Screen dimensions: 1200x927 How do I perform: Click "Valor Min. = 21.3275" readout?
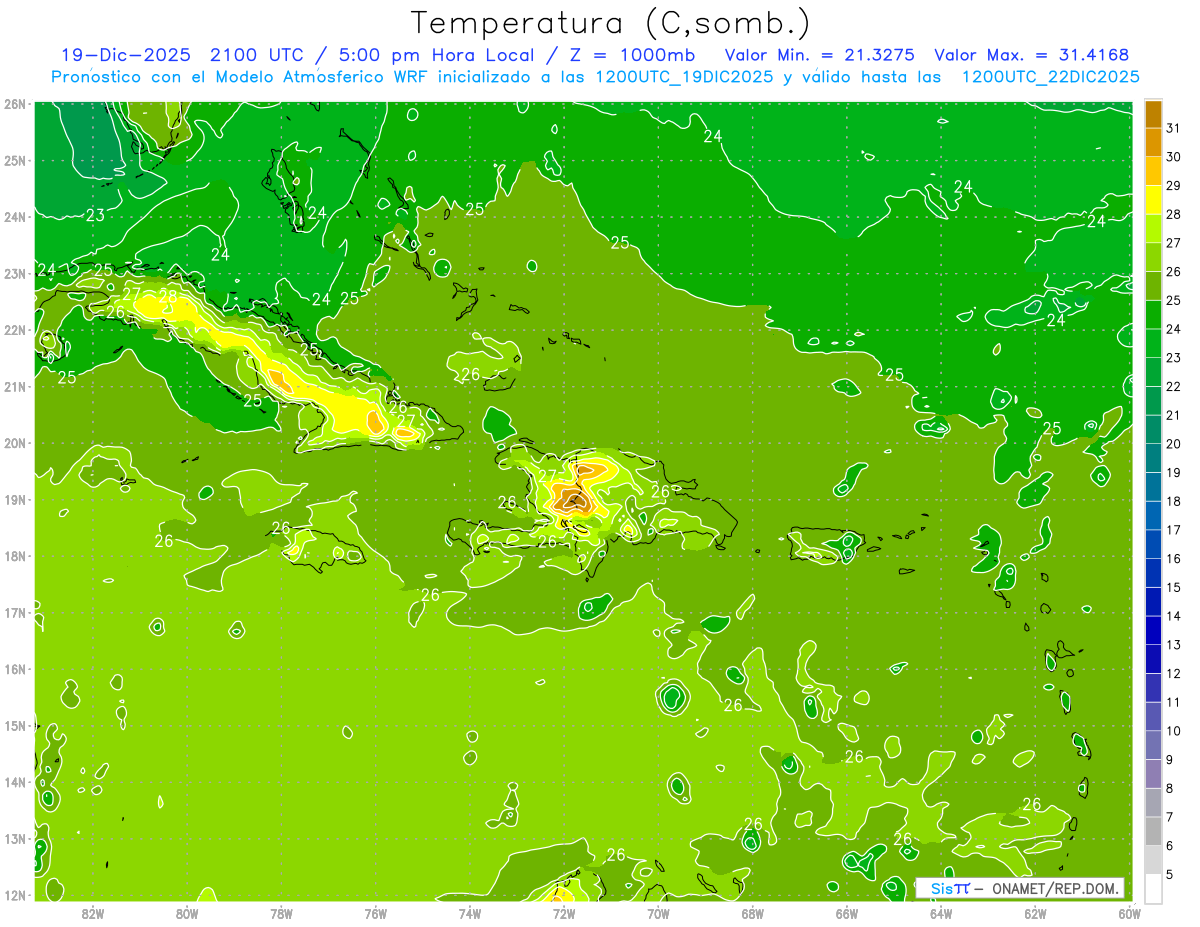click(x=820, y=54)
